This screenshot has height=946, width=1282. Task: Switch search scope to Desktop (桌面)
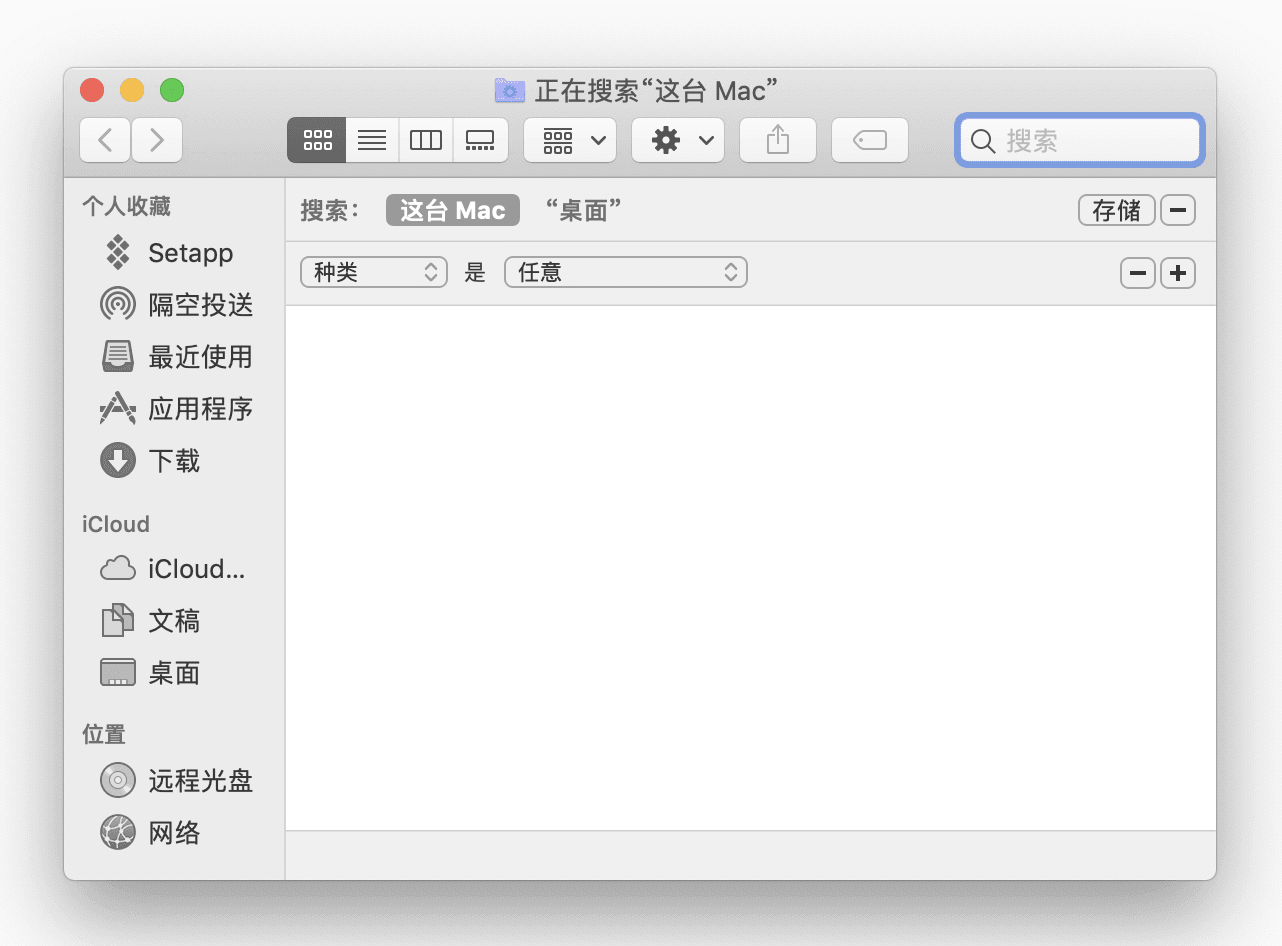584,210
